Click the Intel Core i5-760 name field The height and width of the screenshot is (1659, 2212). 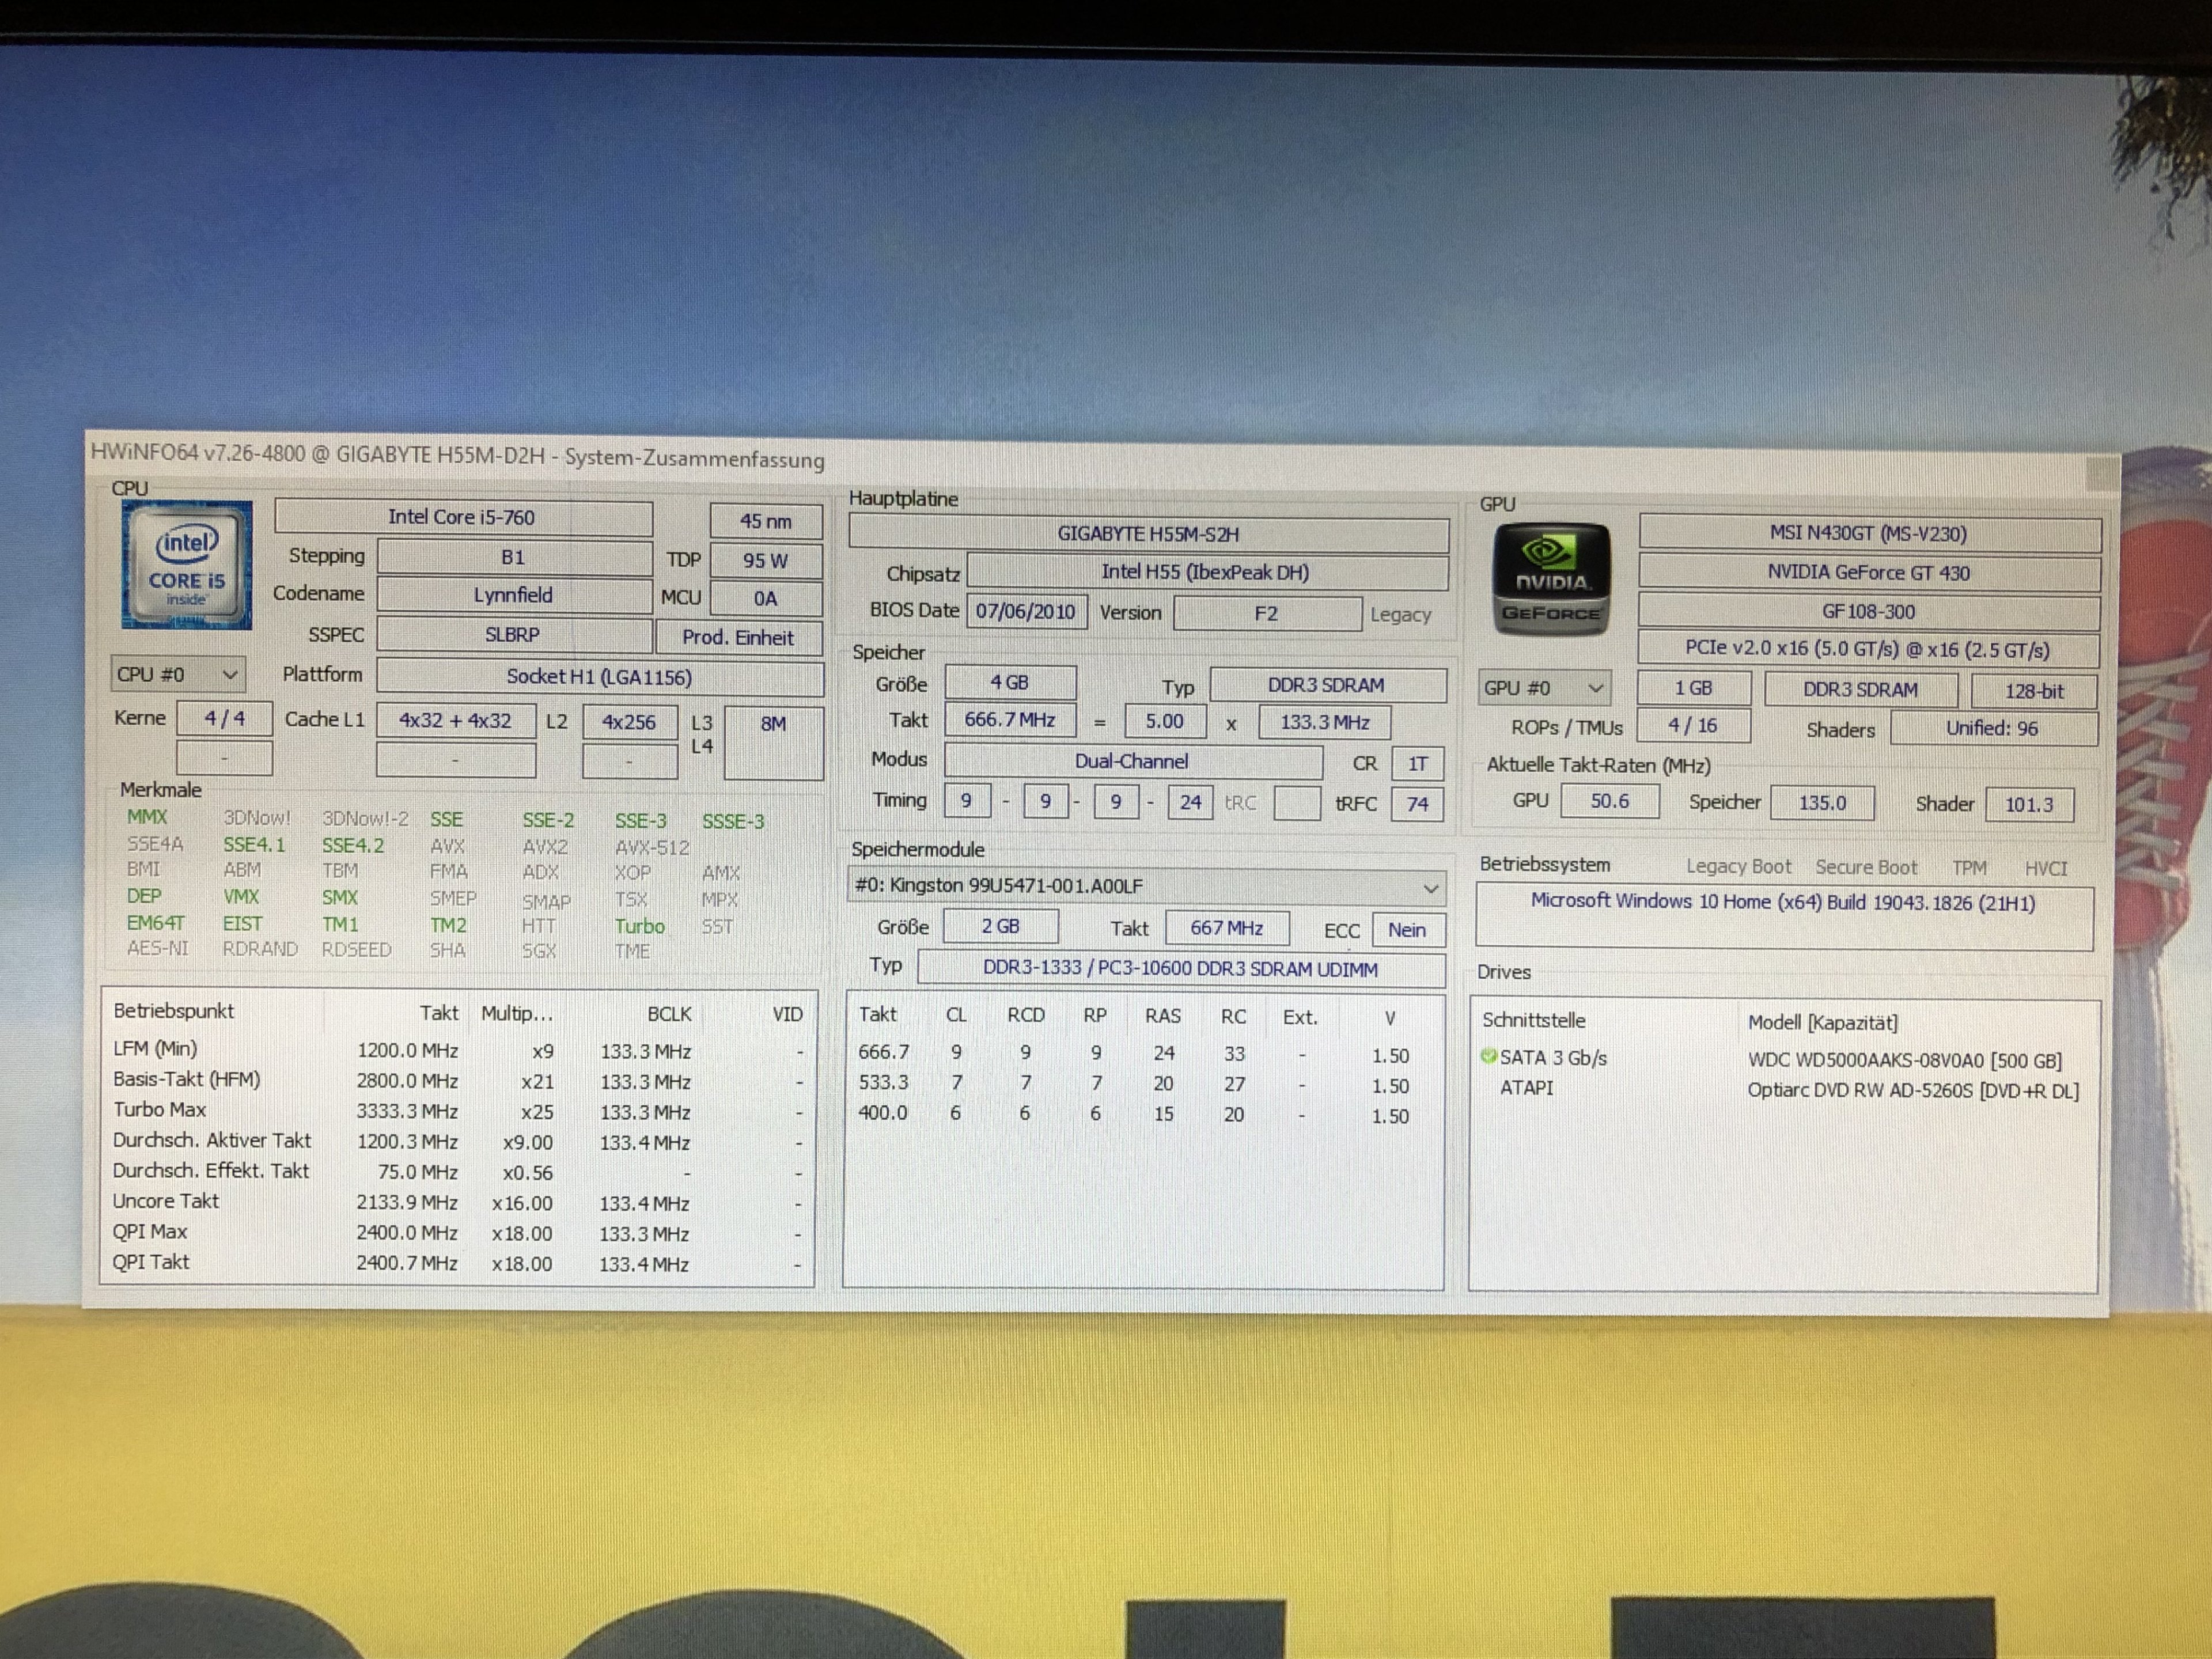[x=463, y=517]
